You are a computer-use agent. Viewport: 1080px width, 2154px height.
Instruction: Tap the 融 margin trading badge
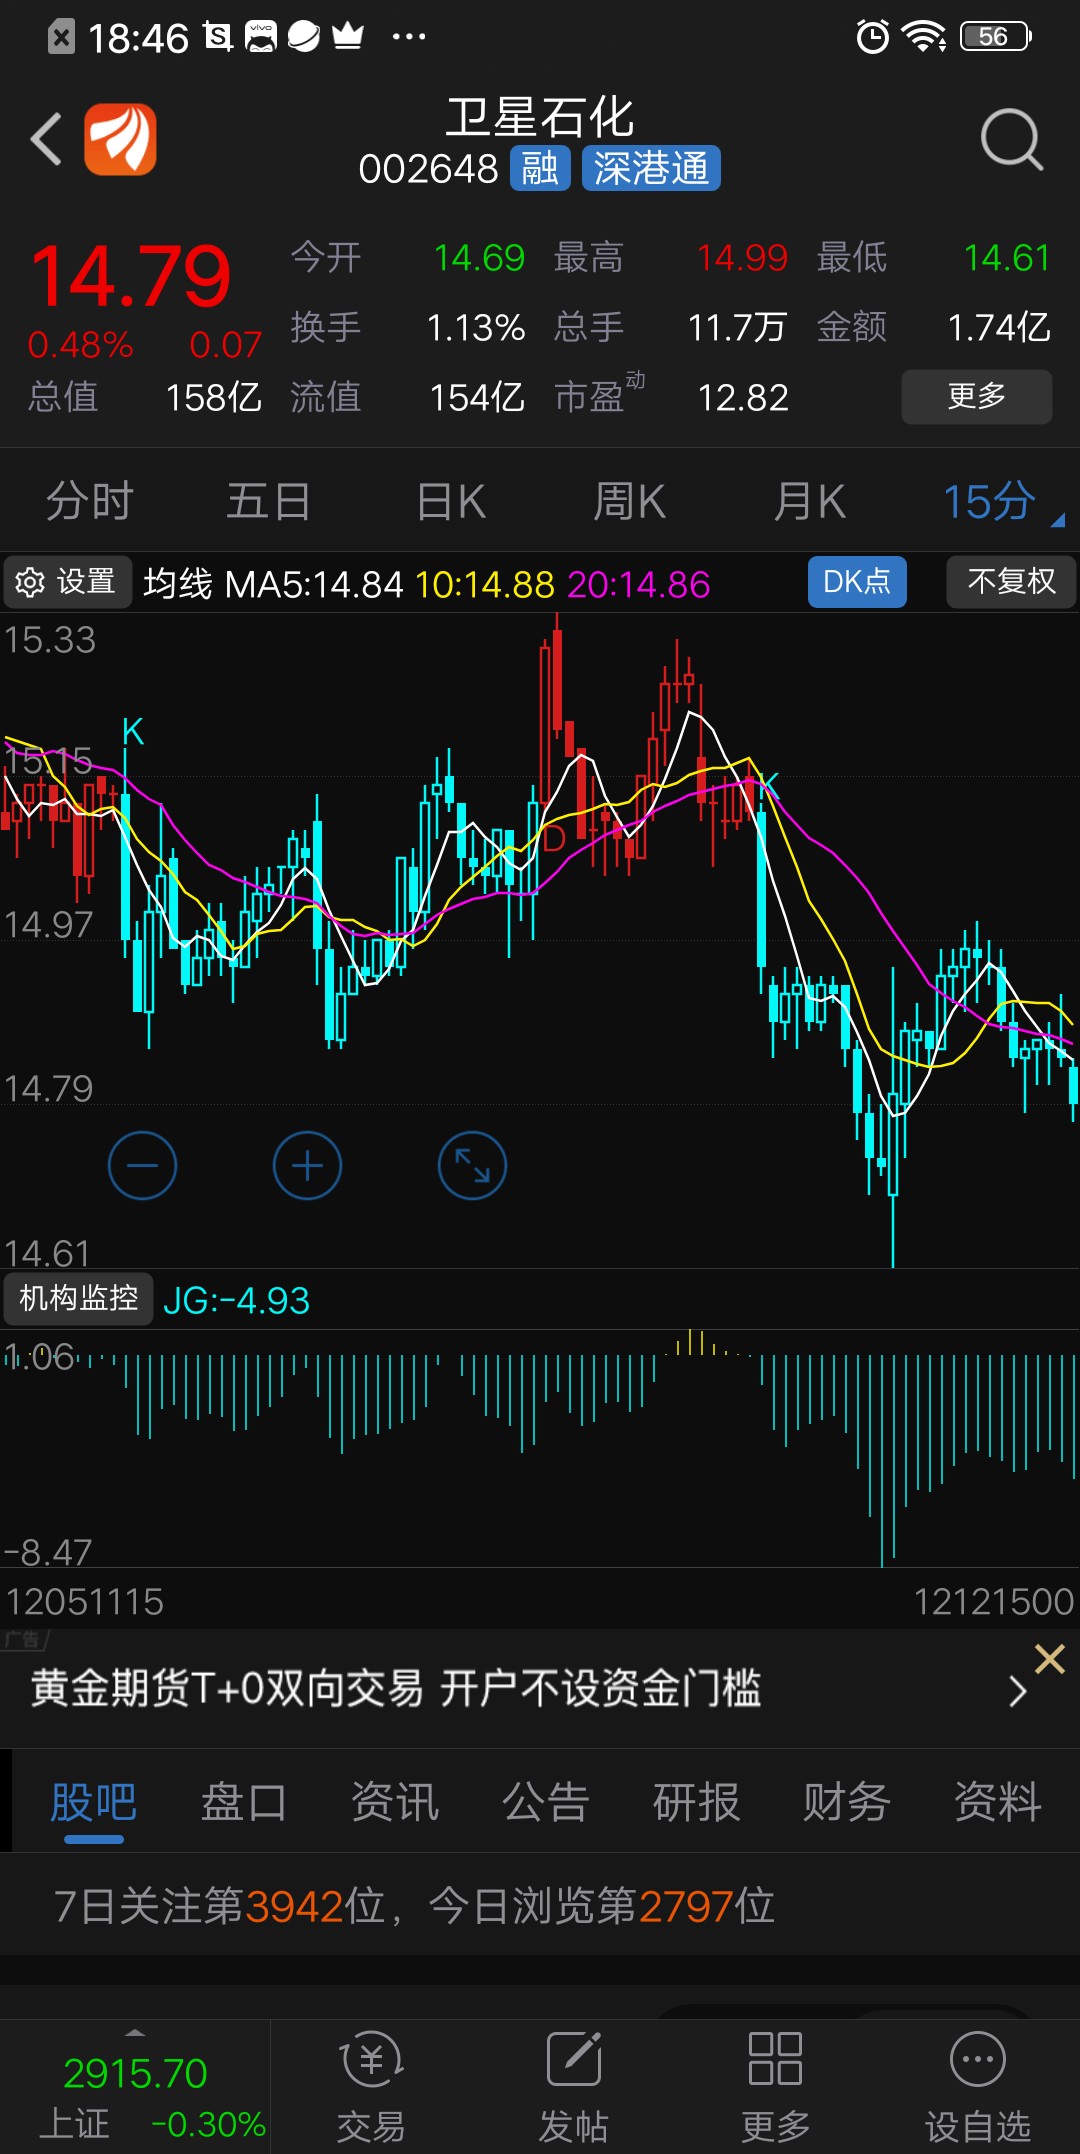click(x=540, y=168)
